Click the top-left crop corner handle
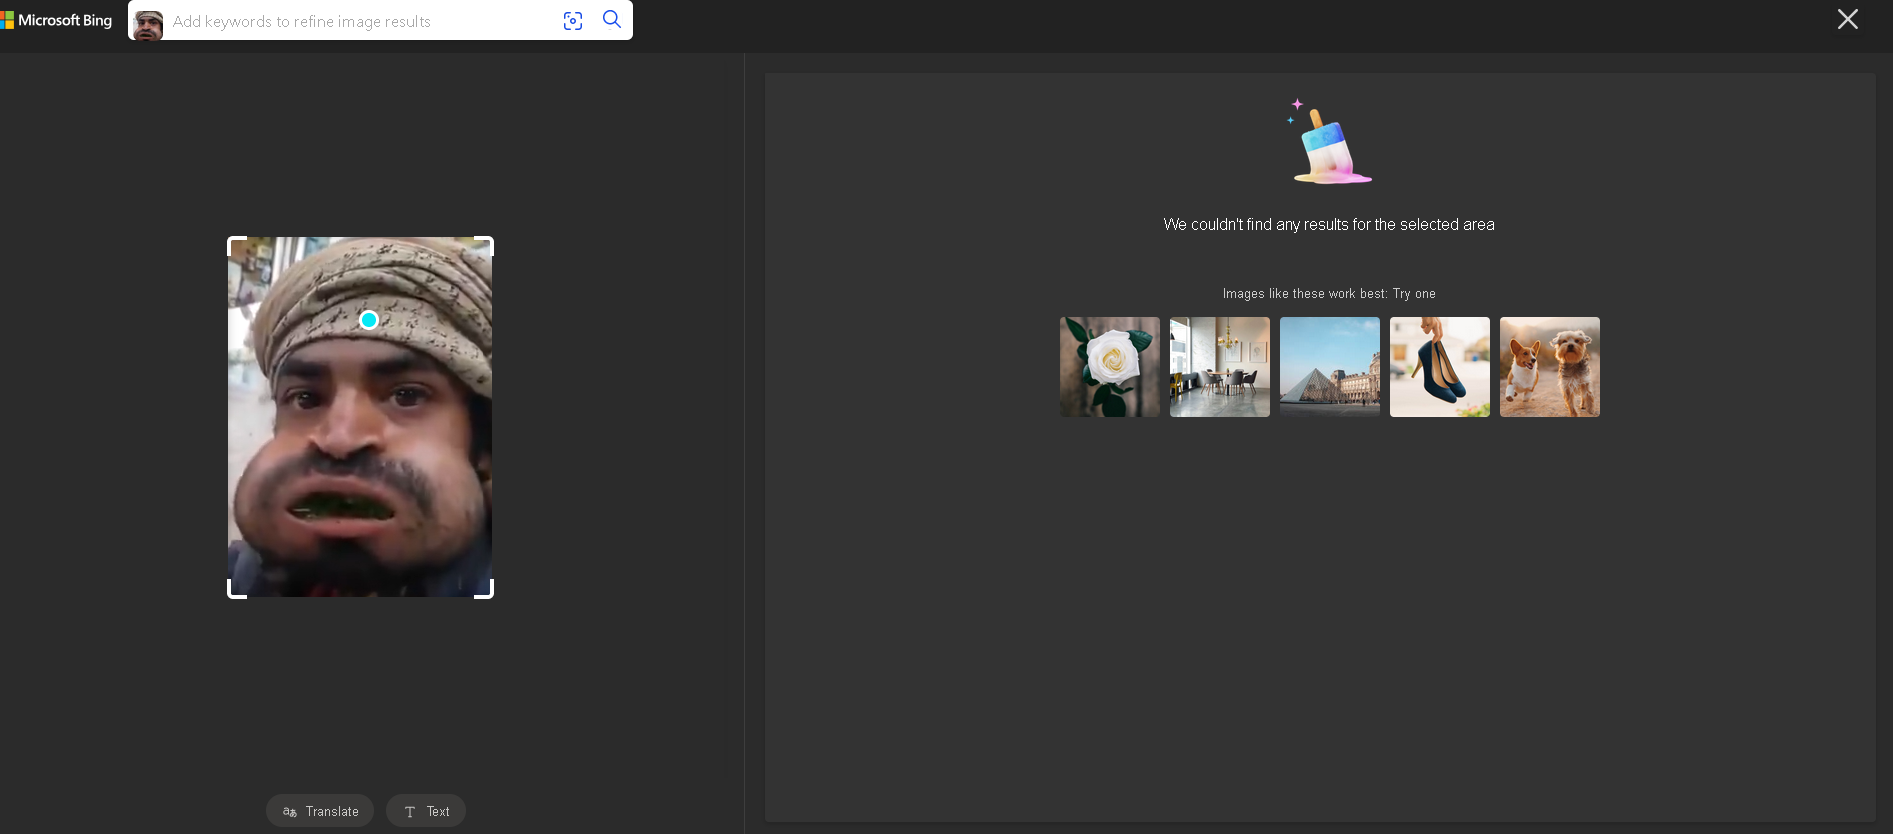Screen dimensions: 1893x834 tap(236, 245)
